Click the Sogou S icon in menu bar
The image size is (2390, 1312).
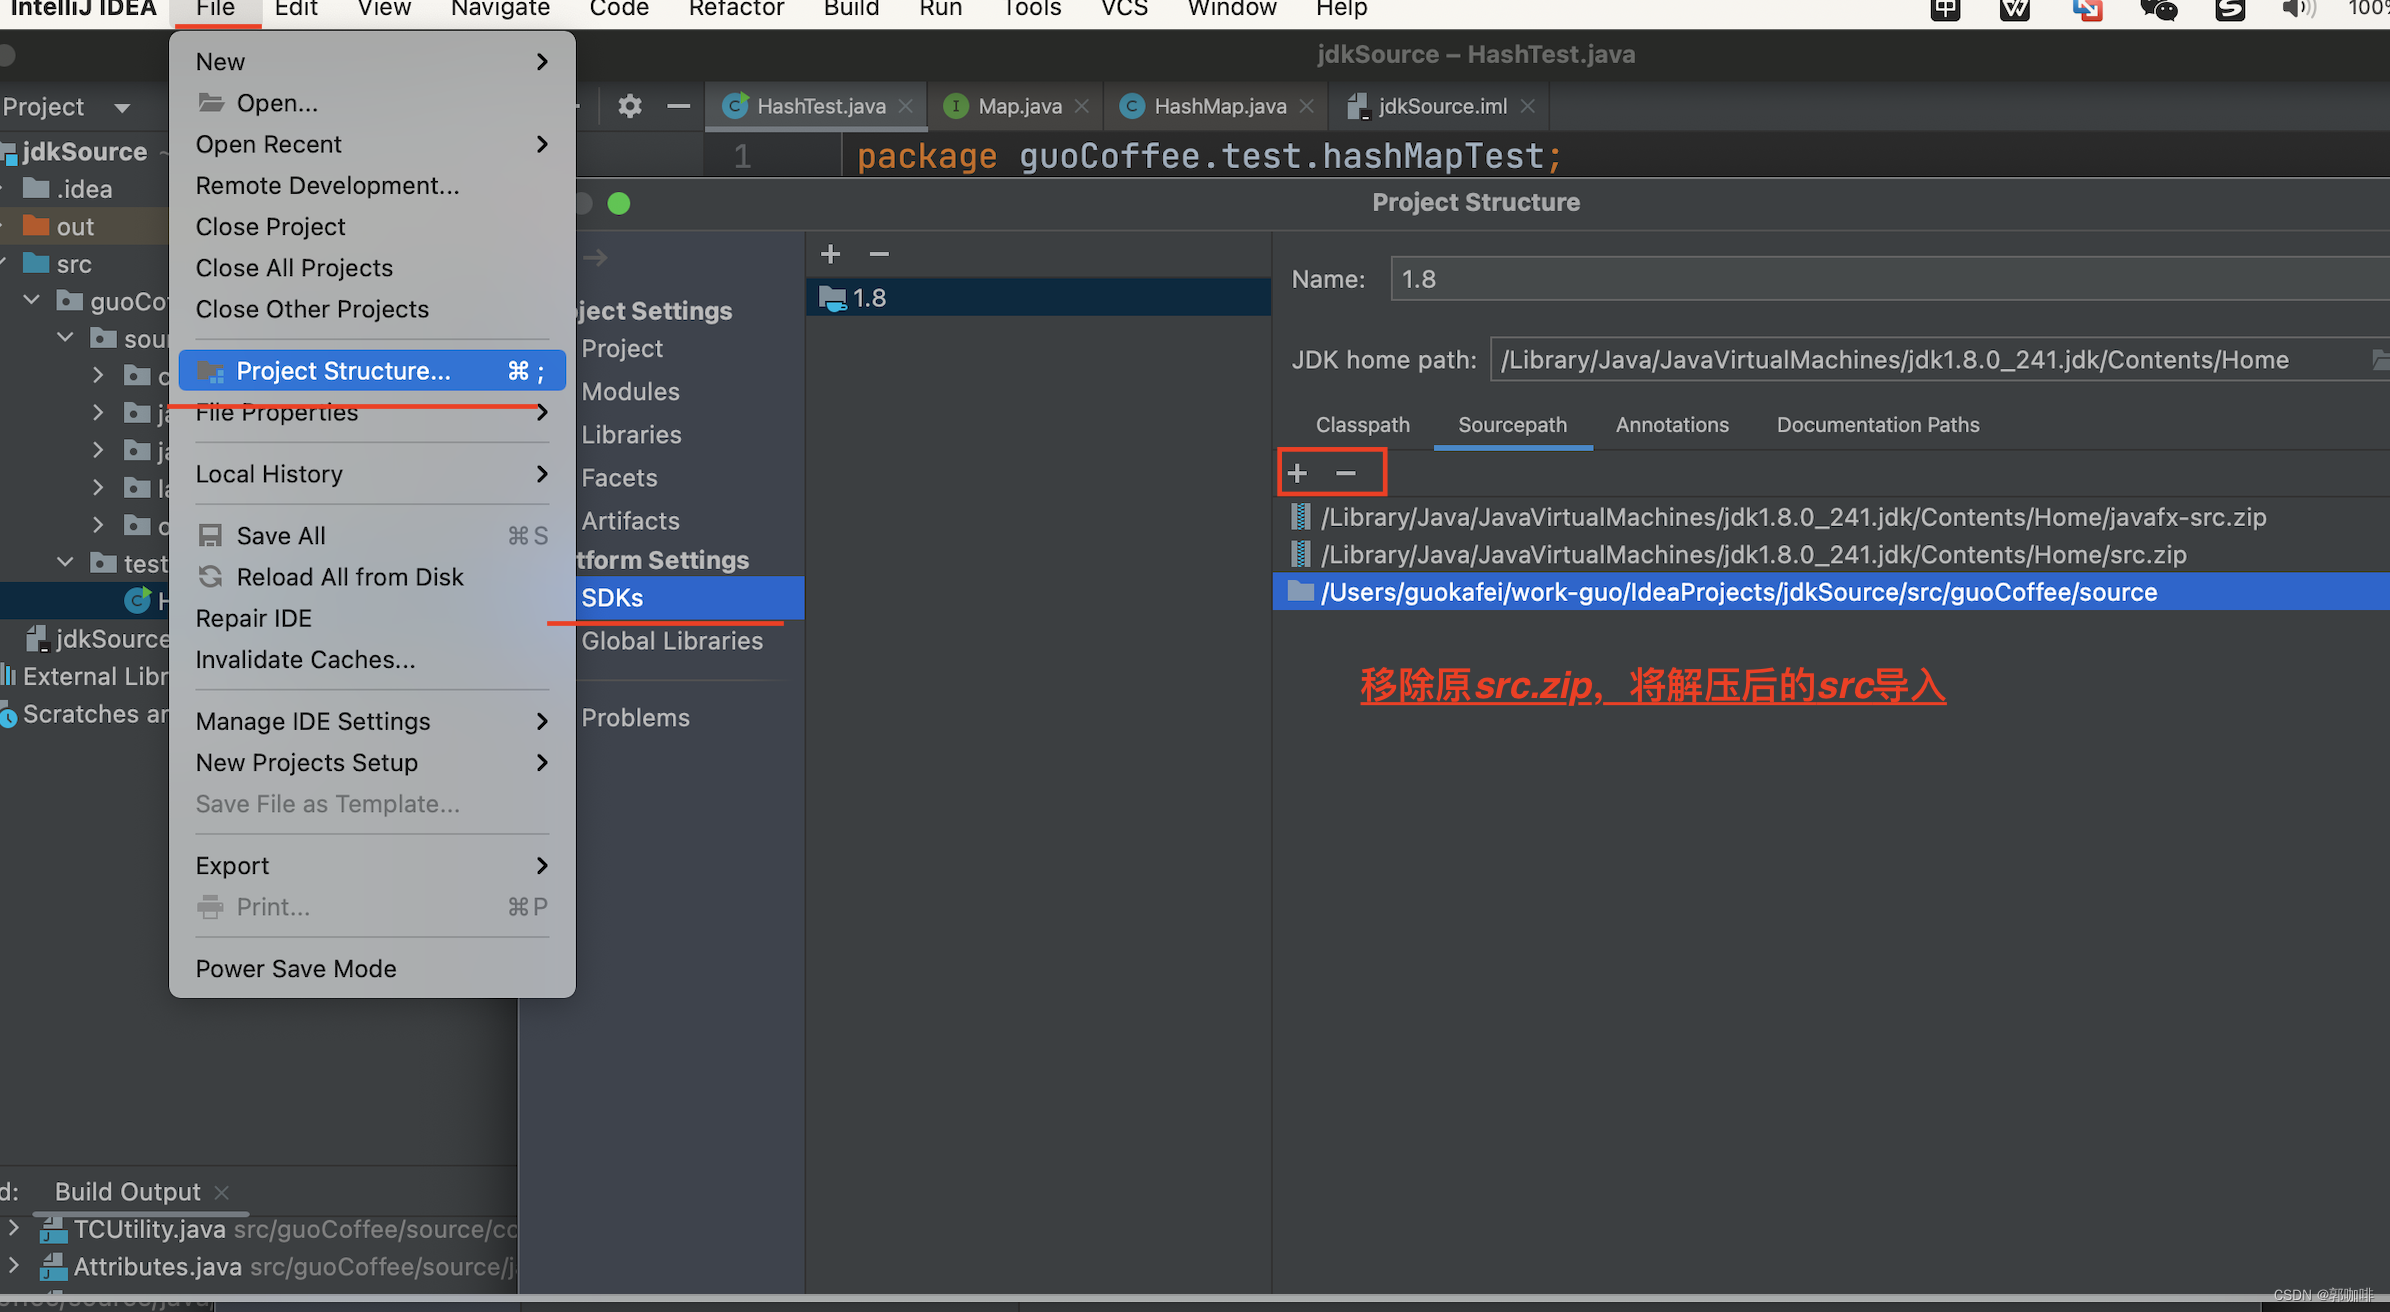coord(2229,10)
